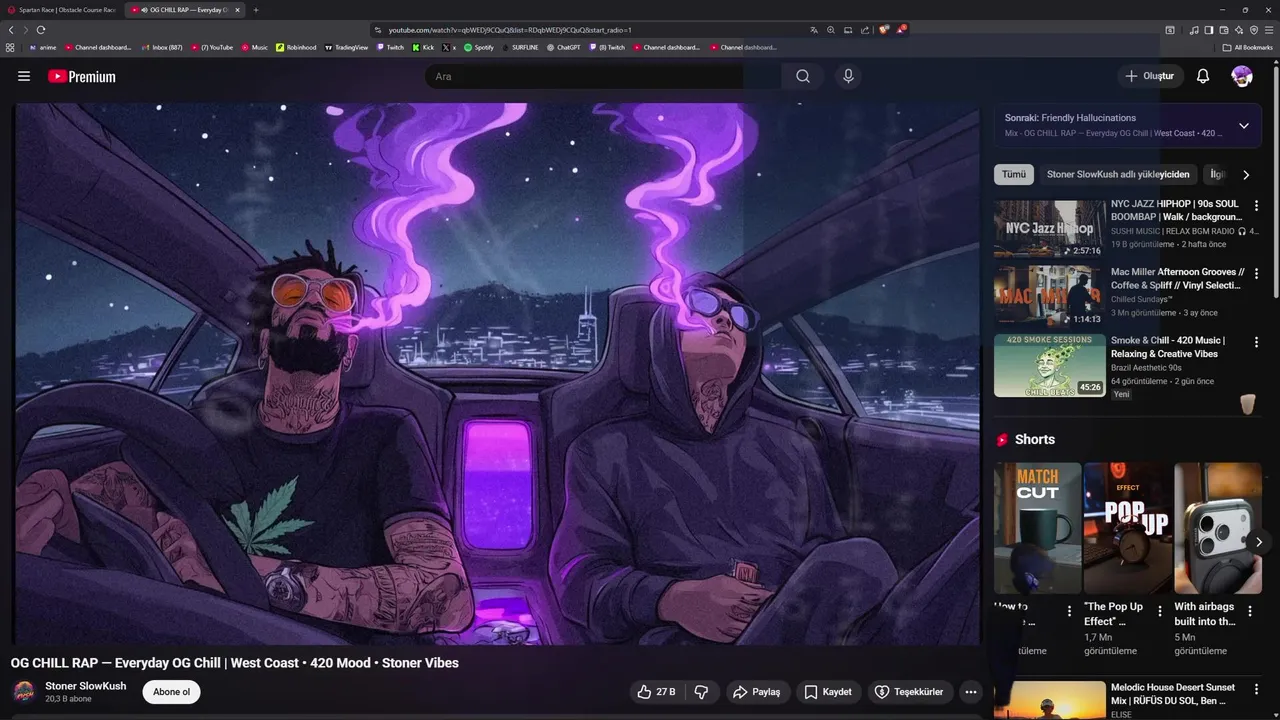Open the (7) YouTube bookmark
Screen dimensions: 1280x720
point(213,47)
